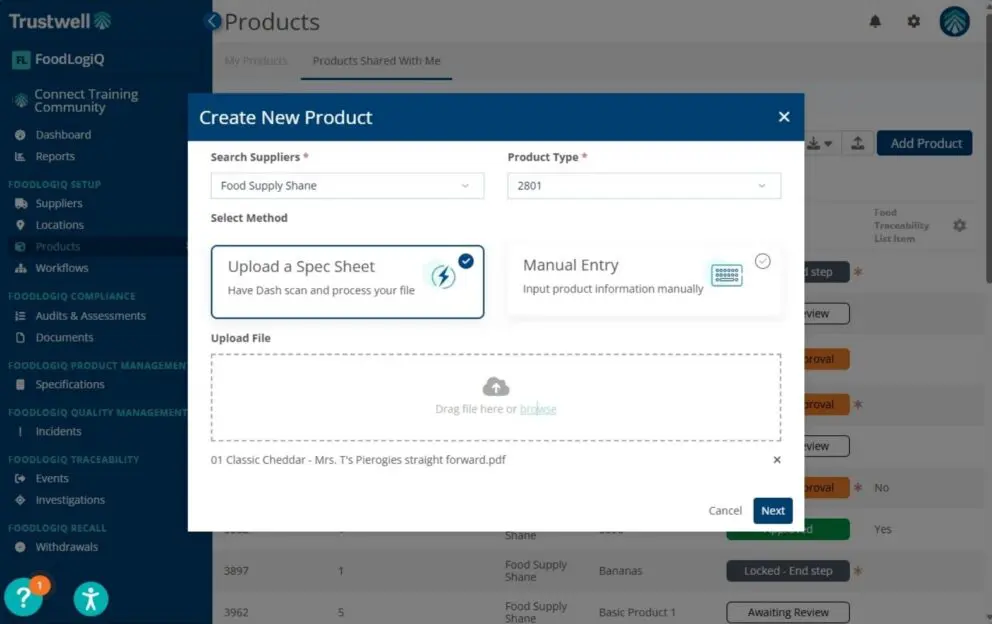The image size is (992, 624).
Task: Open the notifications bell icon
Action: tap(875, 22)
